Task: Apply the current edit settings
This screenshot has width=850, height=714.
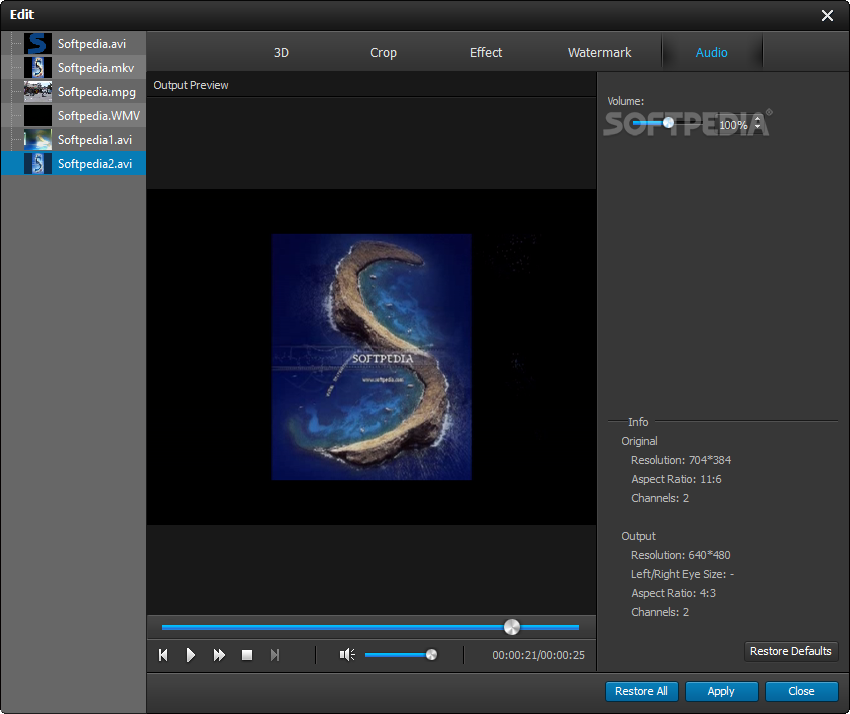Action: tap(720, 691)
